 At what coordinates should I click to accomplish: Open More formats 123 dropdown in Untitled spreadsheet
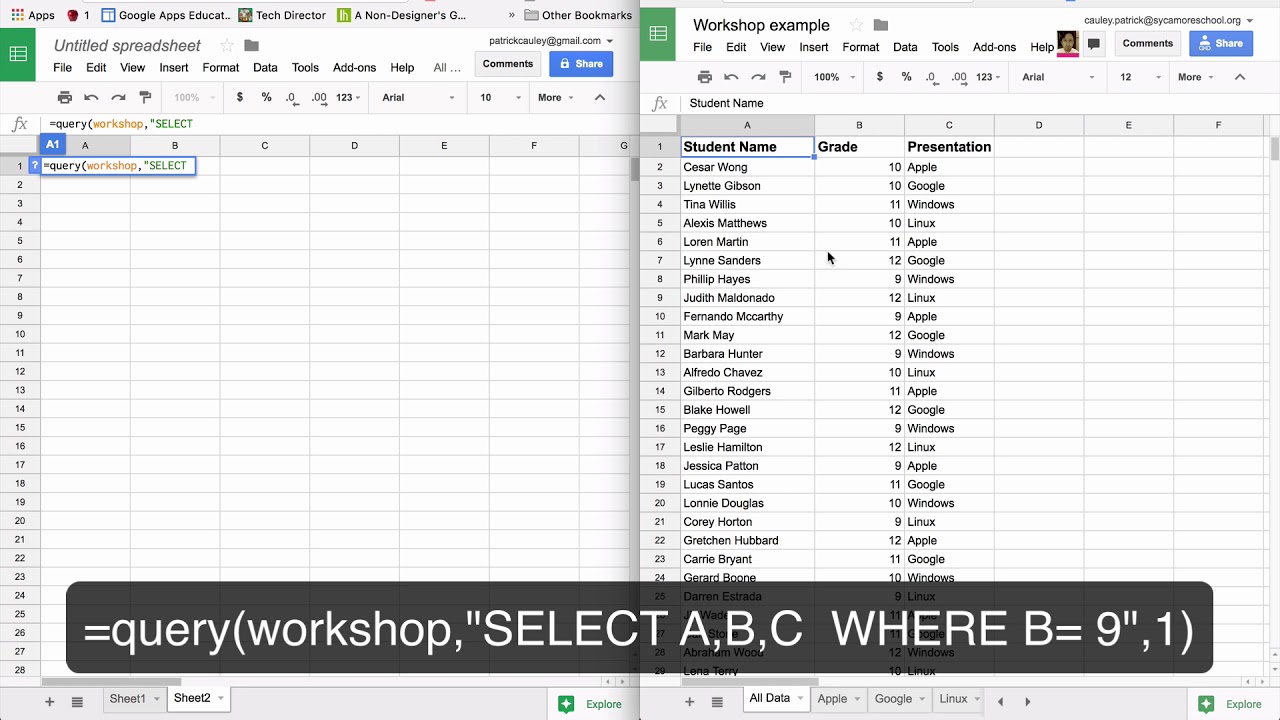[349, 97]
